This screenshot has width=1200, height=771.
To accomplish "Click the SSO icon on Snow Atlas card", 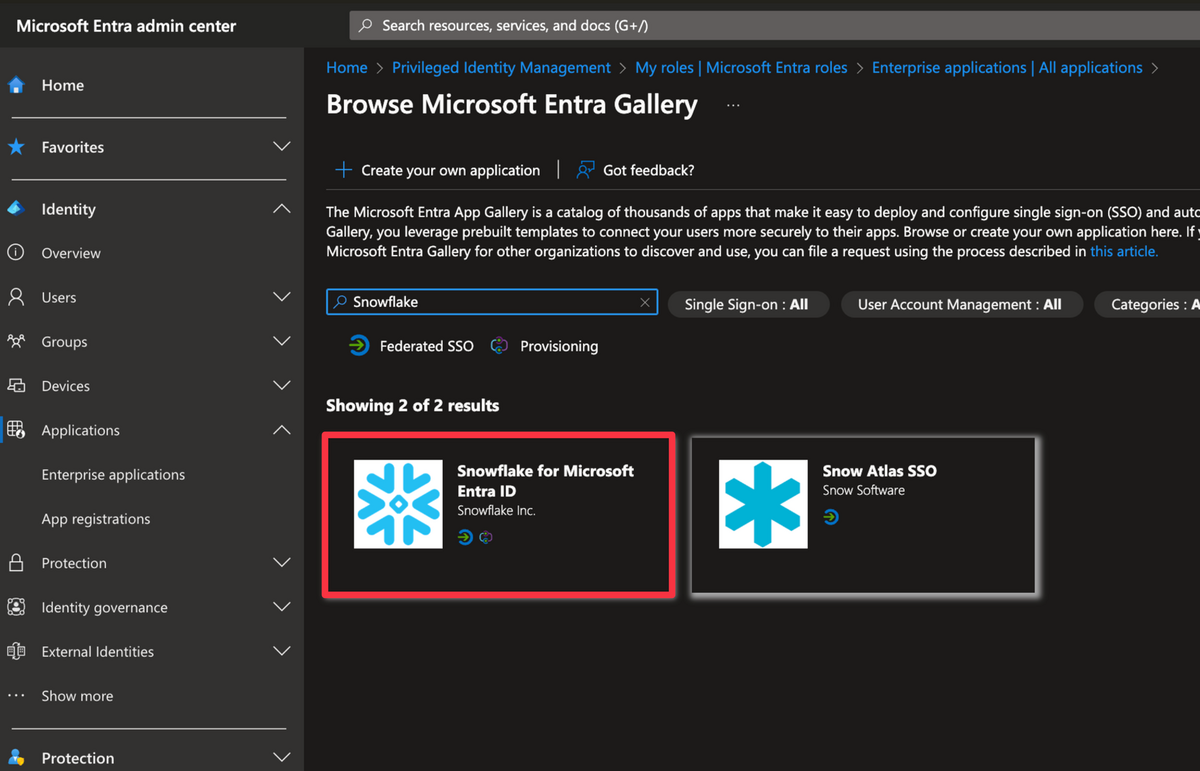I will click(x=831, y=517).
